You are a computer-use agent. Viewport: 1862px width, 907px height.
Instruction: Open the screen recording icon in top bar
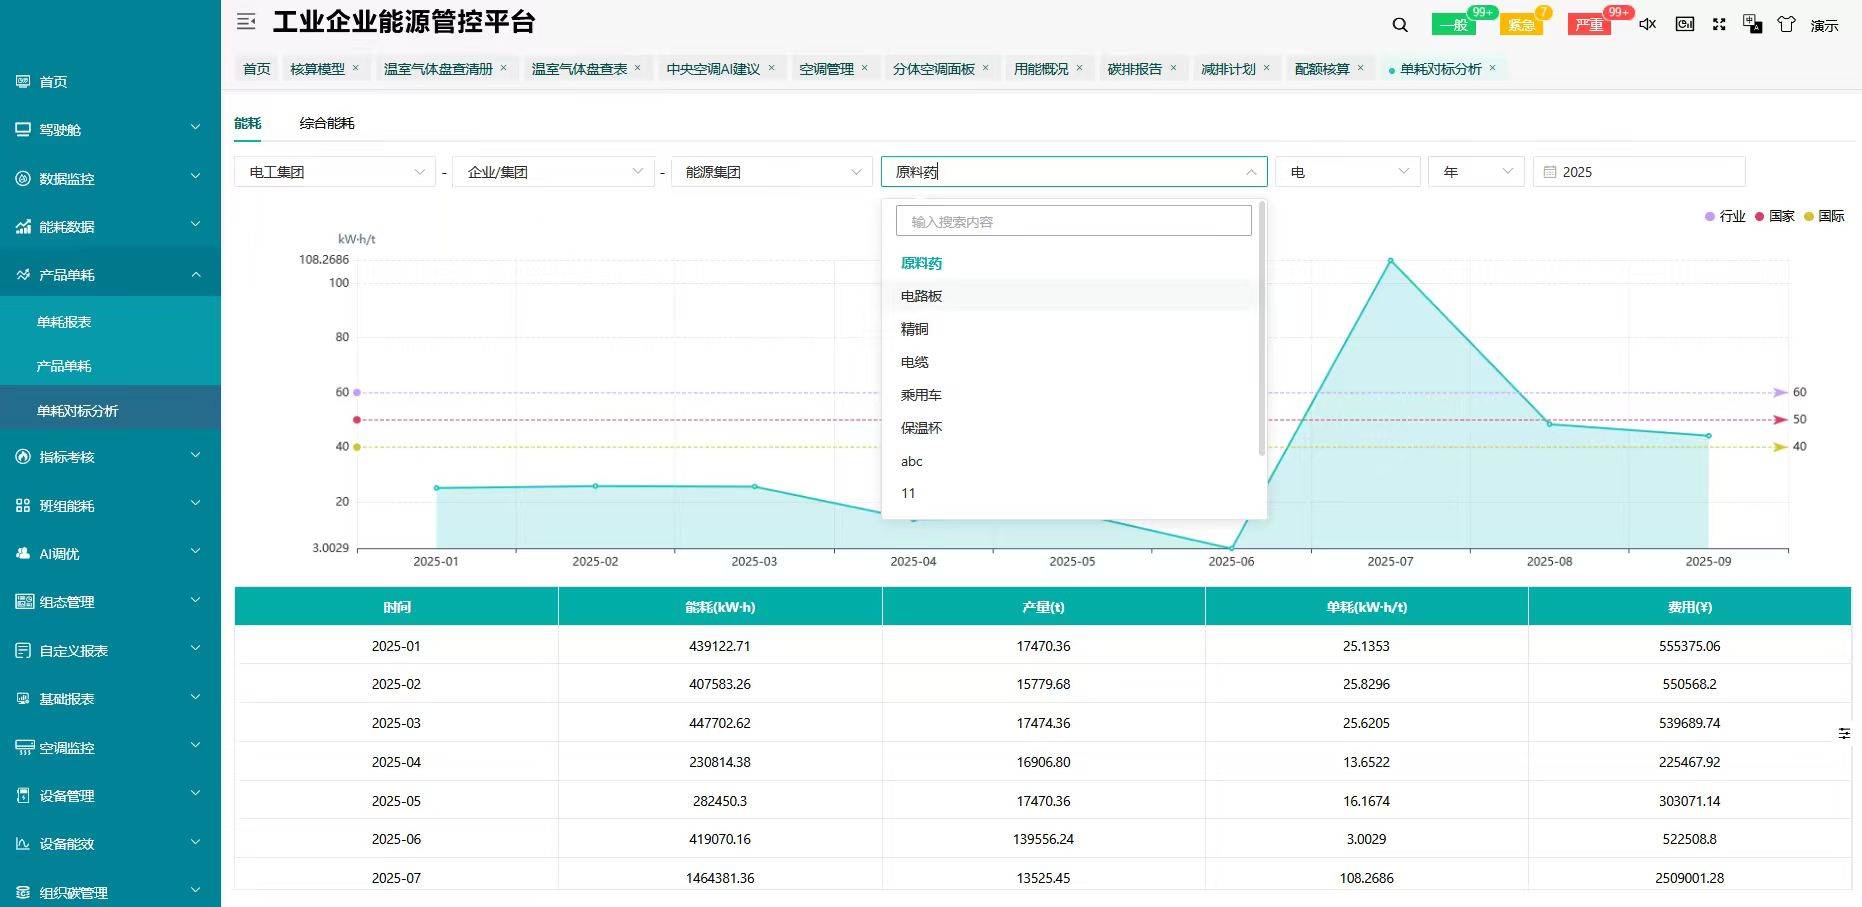[1684, 23]
